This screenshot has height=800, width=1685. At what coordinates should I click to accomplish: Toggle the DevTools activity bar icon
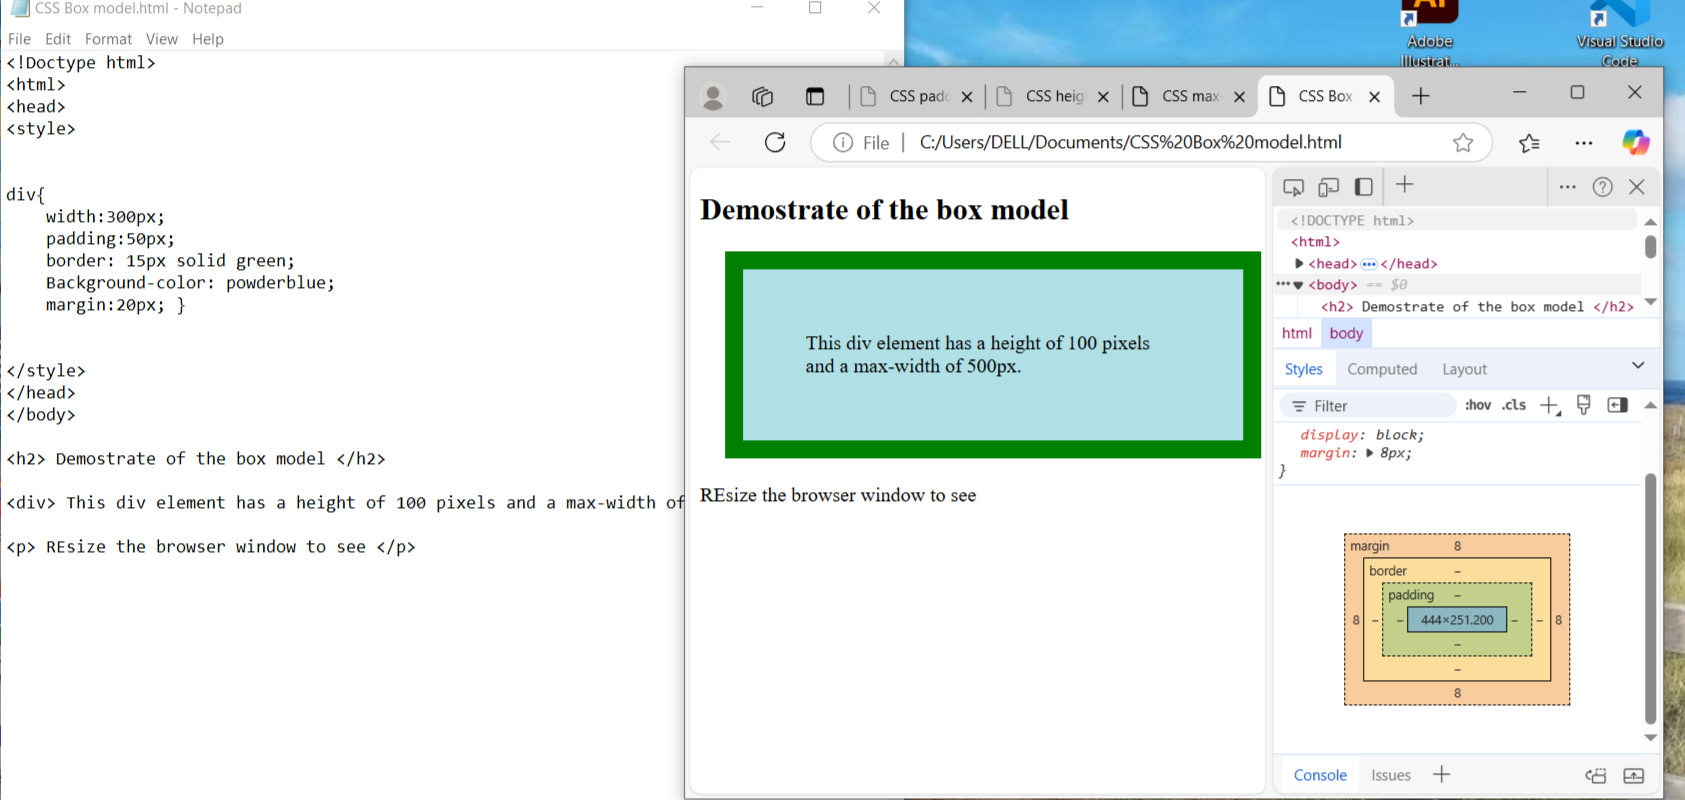click(1363, 187)
